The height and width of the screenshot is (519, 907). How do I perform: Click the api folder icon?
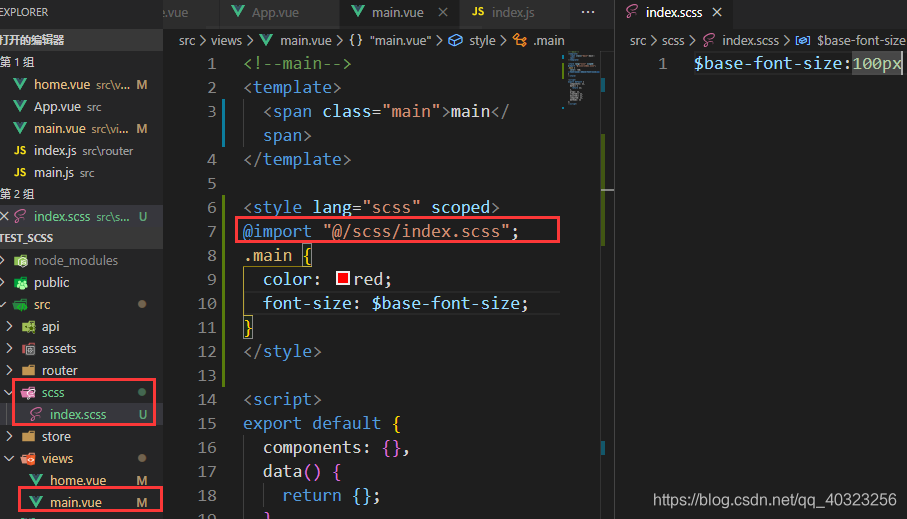[x=28, y=327]
